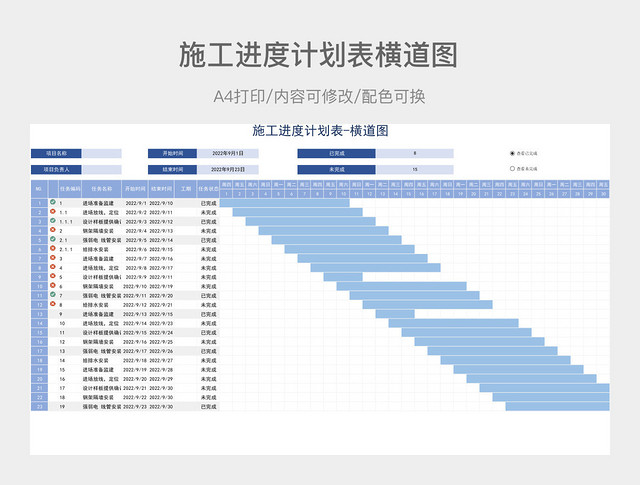This screenshot has height=485, width=640.
Task: Click the 未完成 count value cell
Action: pyautogui.click(x=415, y=169)
